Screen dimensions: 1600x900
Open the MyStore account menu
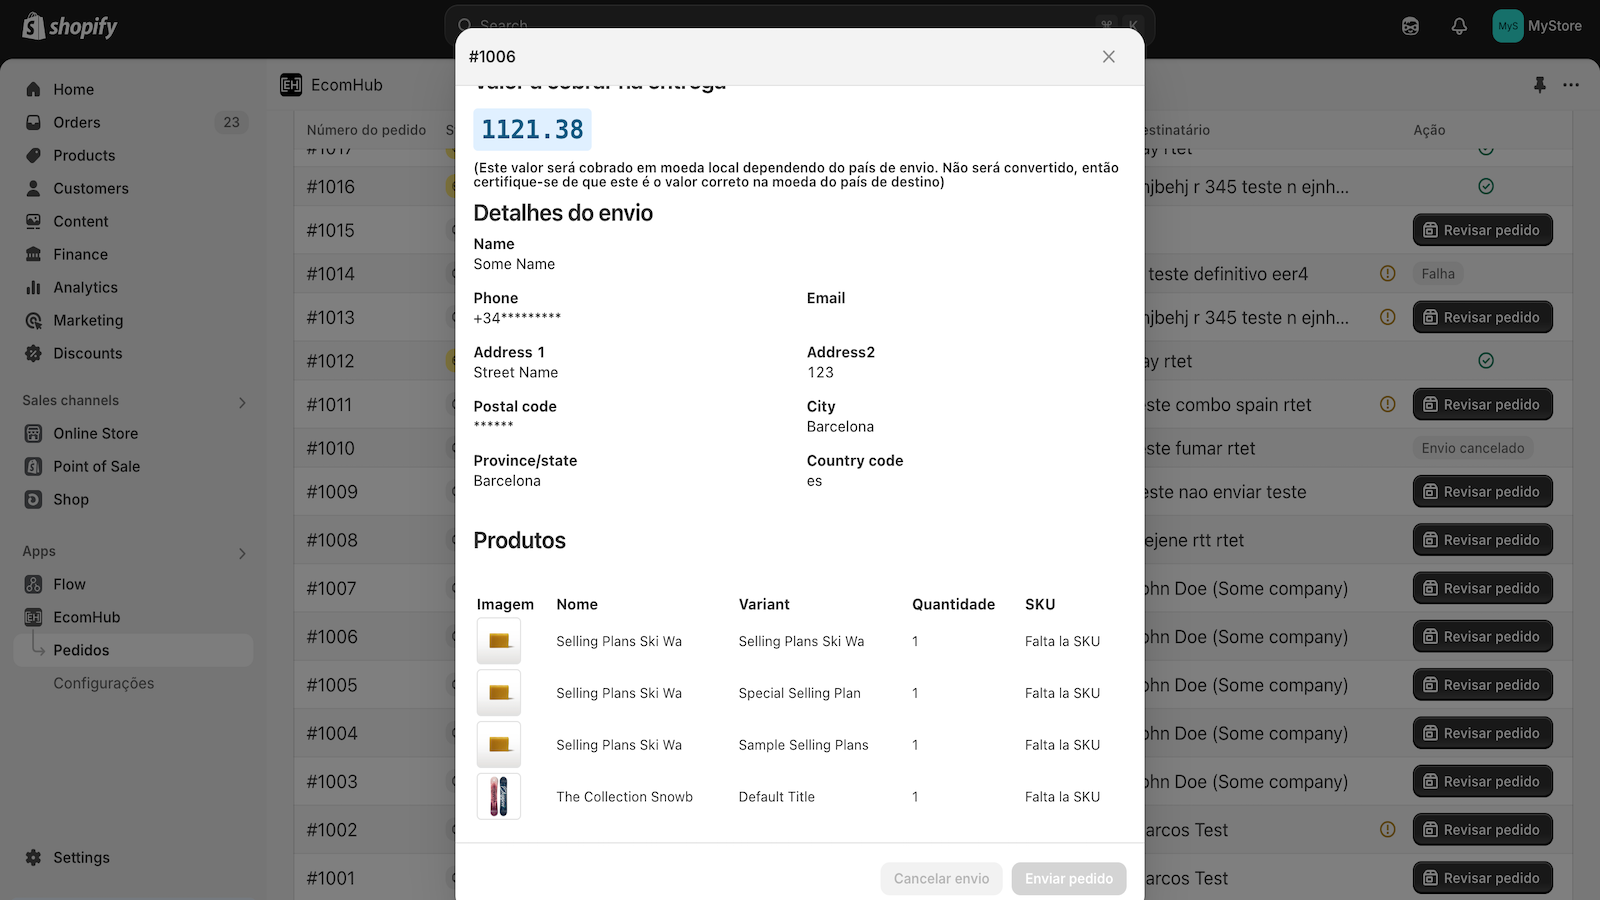tap(1537, 26)
